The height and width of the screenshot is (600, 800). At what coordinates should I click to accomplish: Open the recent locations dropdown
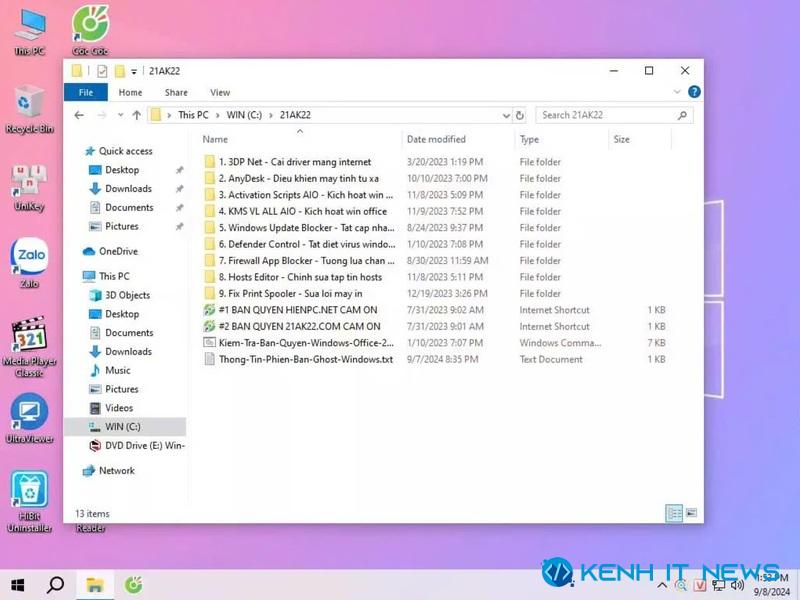coord(120,115)
